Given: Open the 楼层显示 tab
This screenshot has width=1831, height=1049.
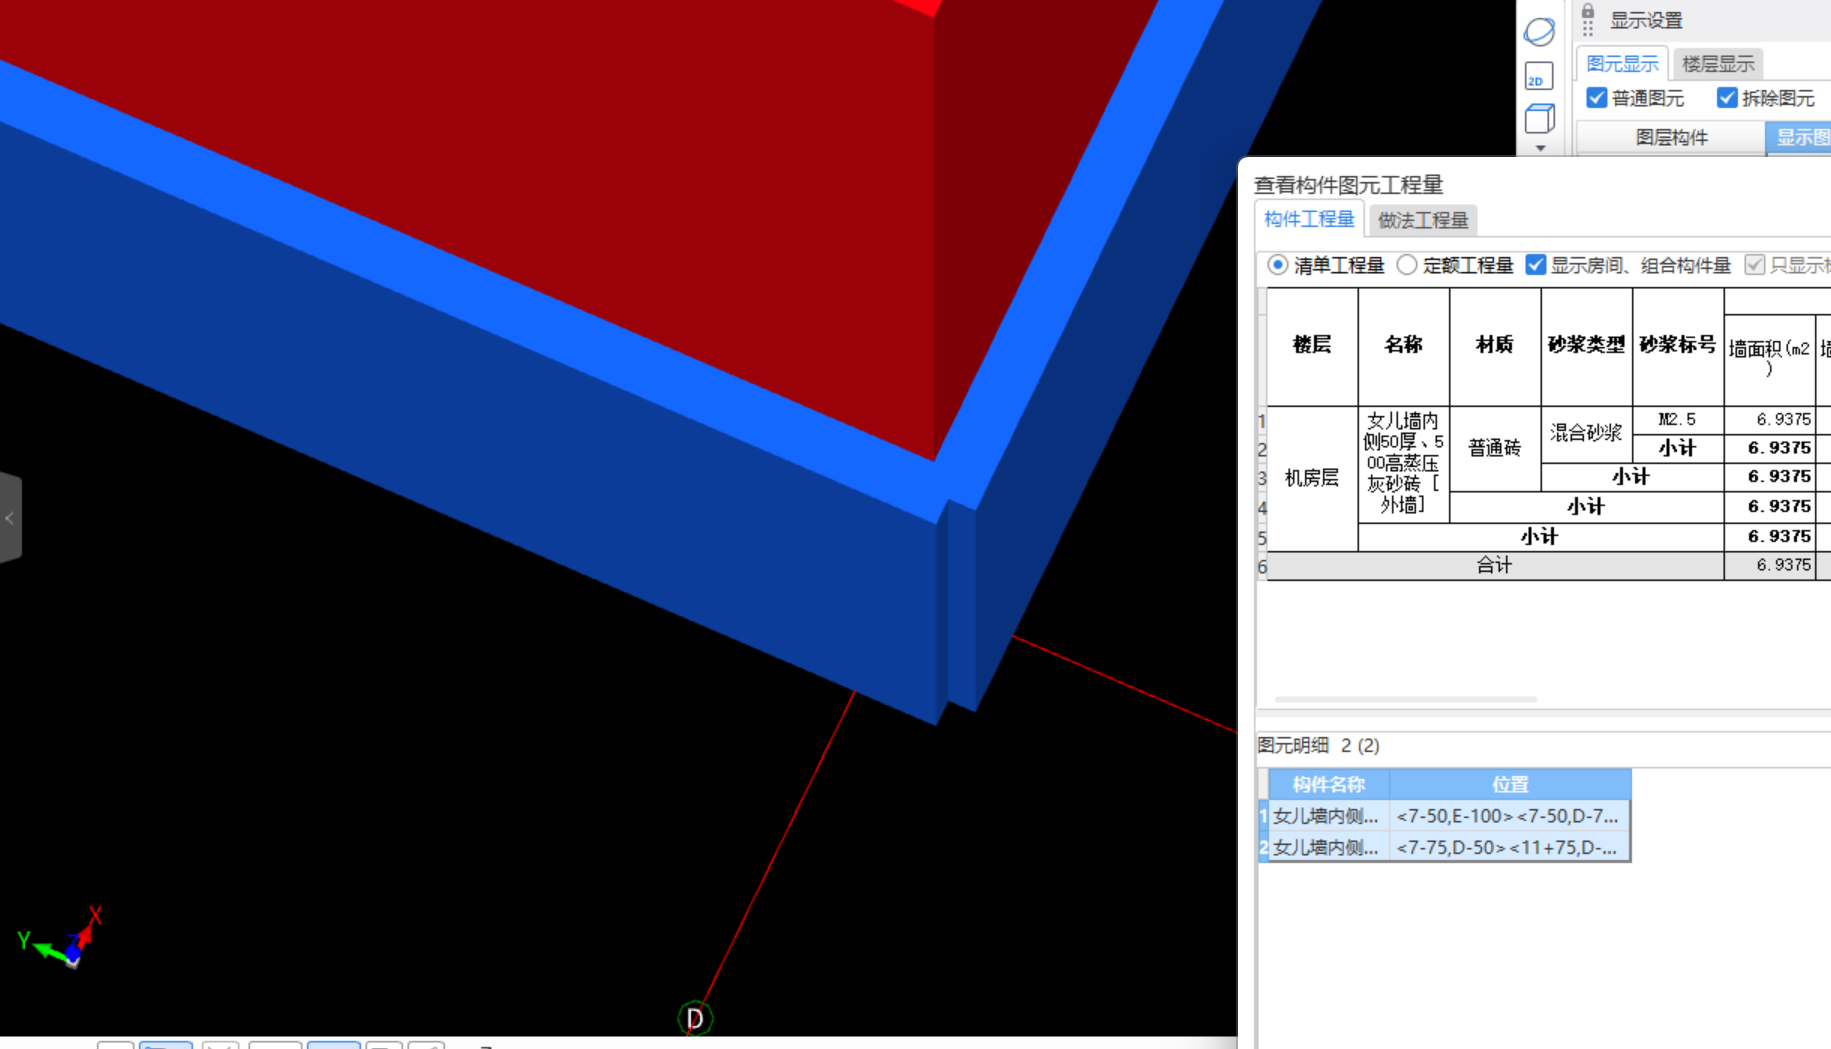Looking at the screenshot, I should tap(1717, 63).
